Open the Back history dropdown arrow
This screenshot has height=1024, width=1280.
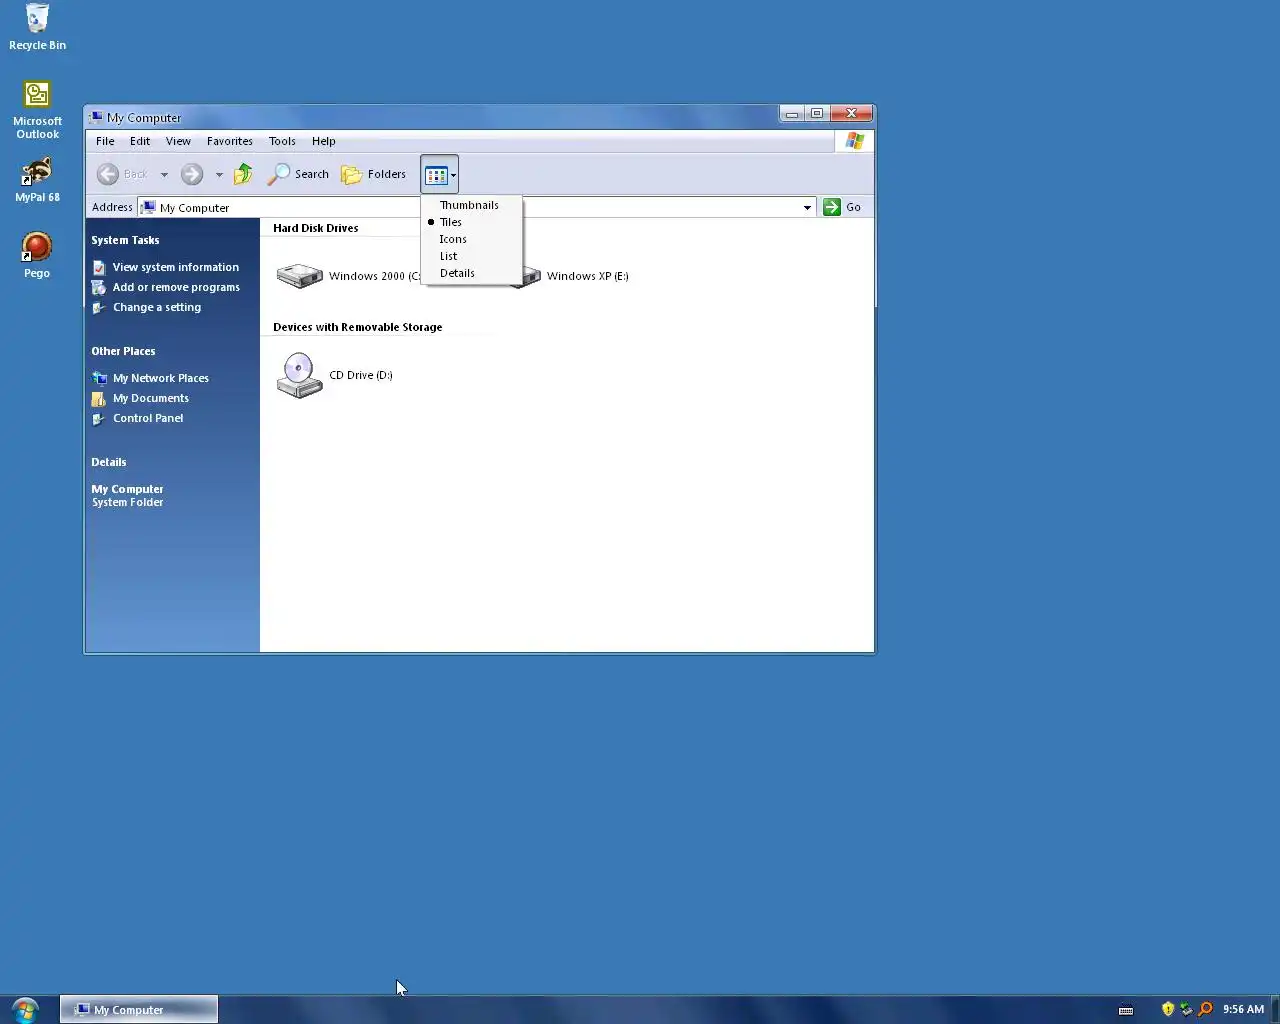pos(164,175)
